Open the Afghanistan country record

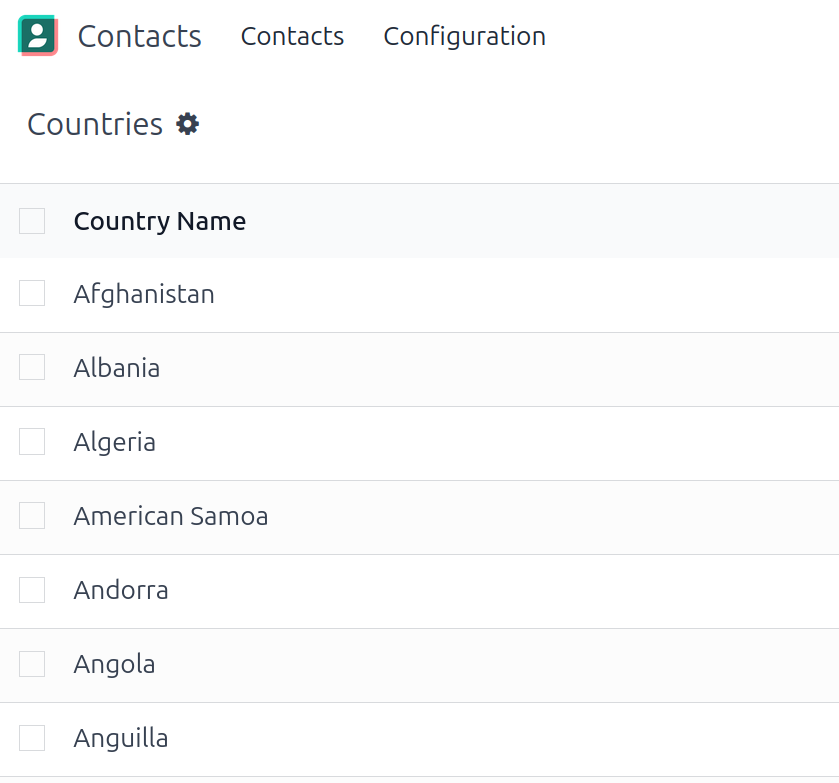[144, 294]
